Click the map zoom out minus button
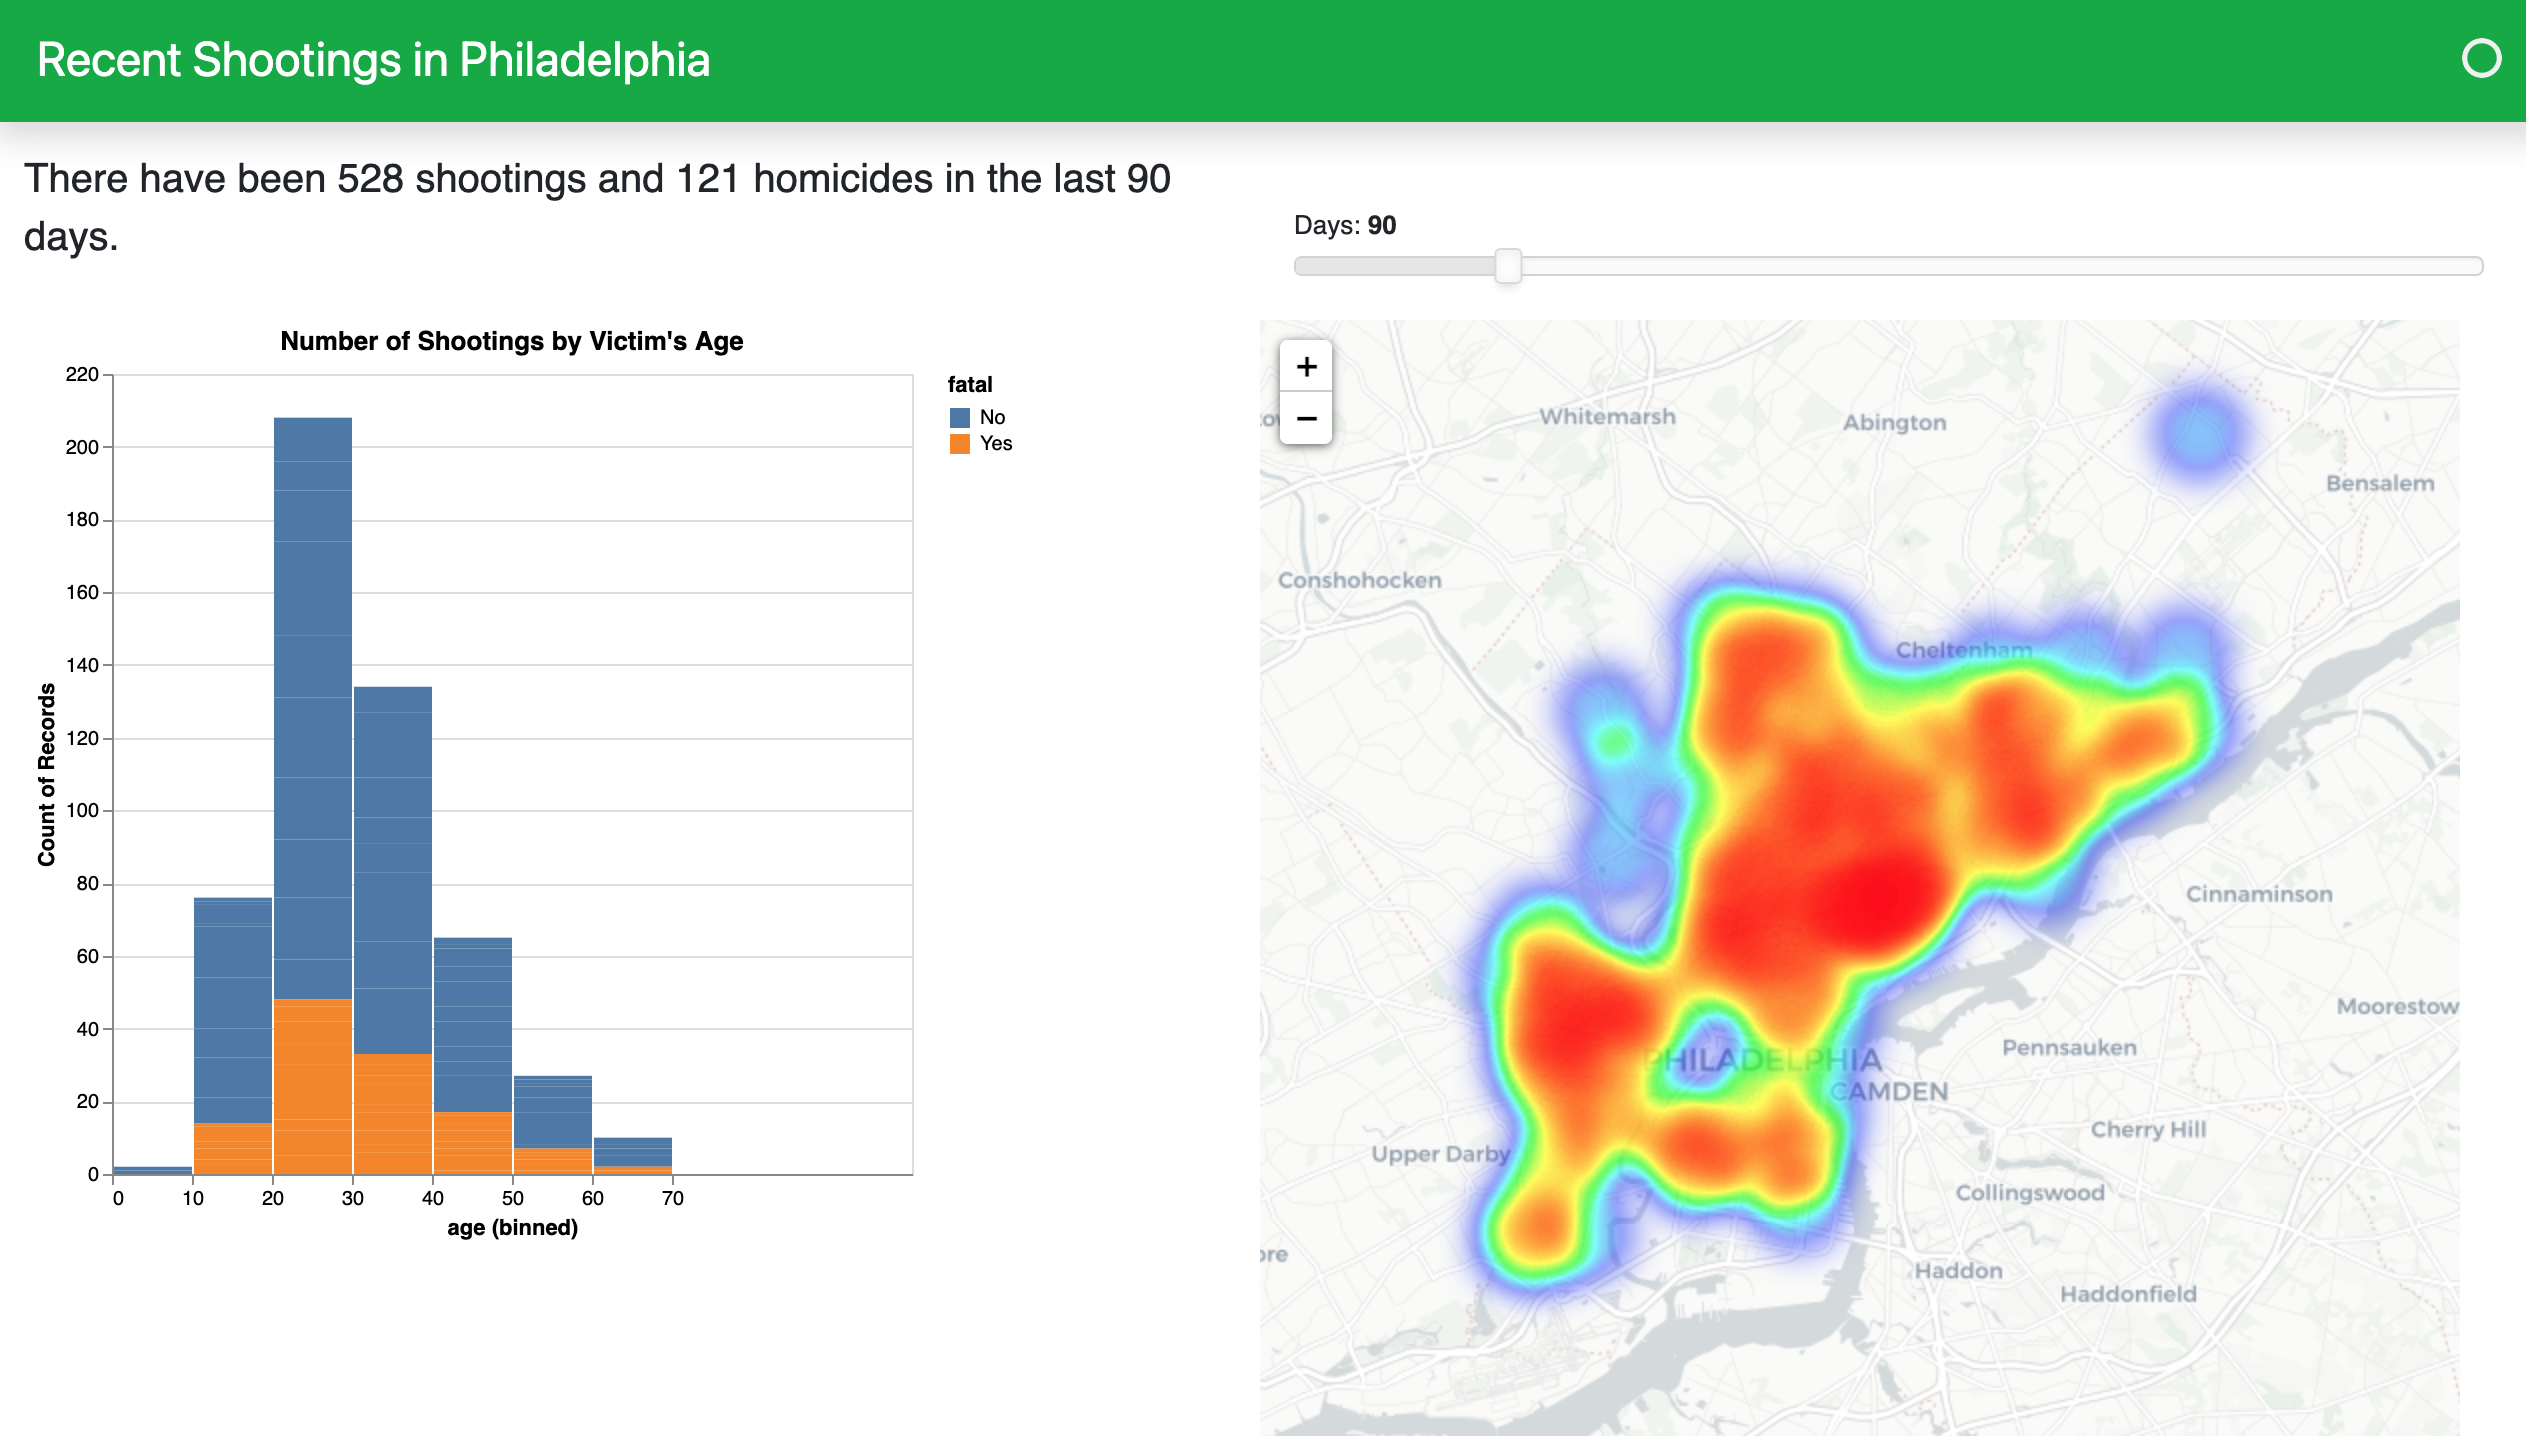The height and width of the screenshot is (1436, 2526). tap(1306, 419)
